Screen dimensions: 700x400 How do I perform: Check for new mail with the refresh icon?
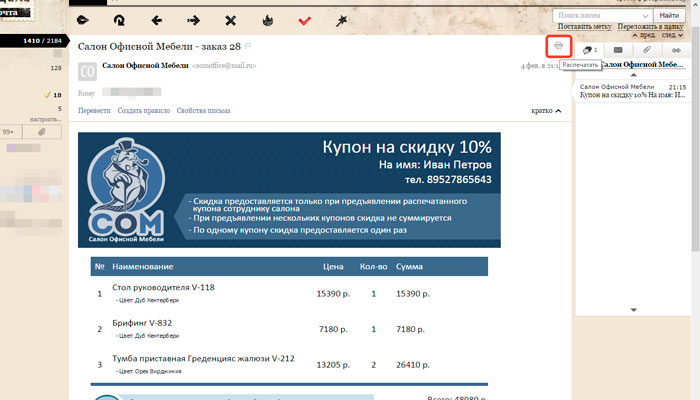point(119,20)
